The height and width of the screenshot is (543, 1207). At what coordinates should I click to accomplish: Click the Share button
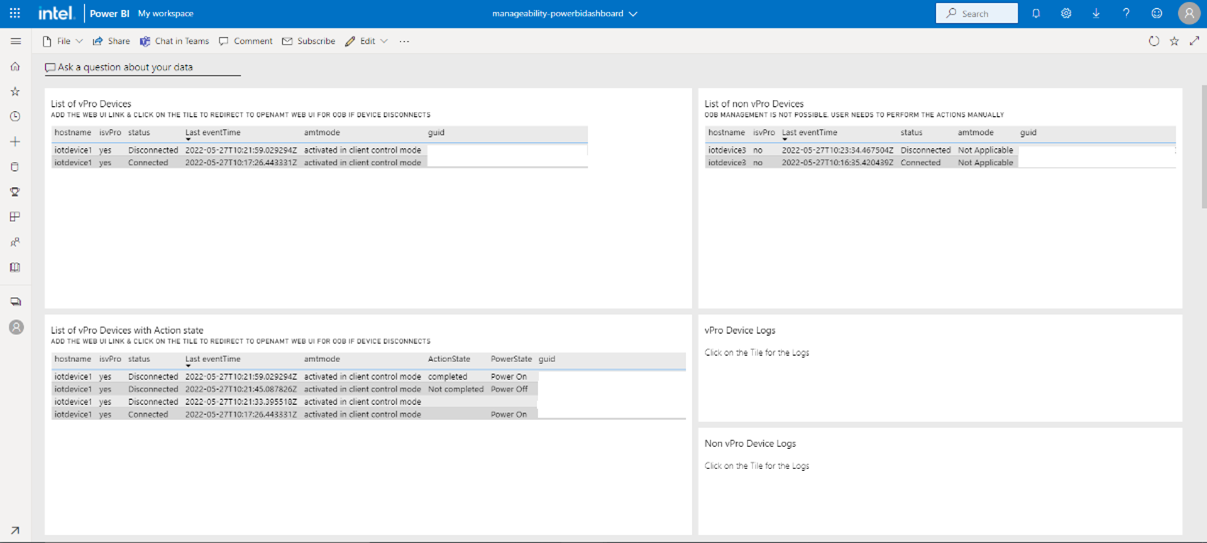click(x=111, y=41)
